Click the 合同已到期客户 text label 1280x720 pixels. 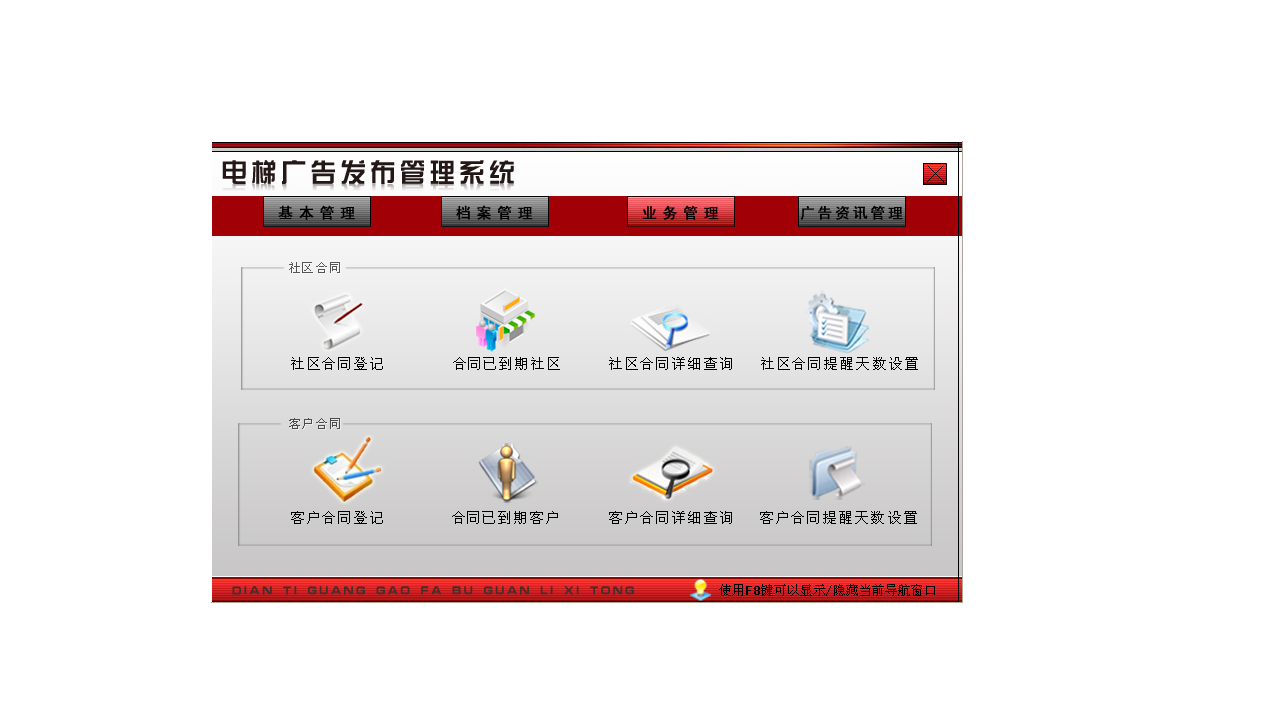[x=506, y=519]
